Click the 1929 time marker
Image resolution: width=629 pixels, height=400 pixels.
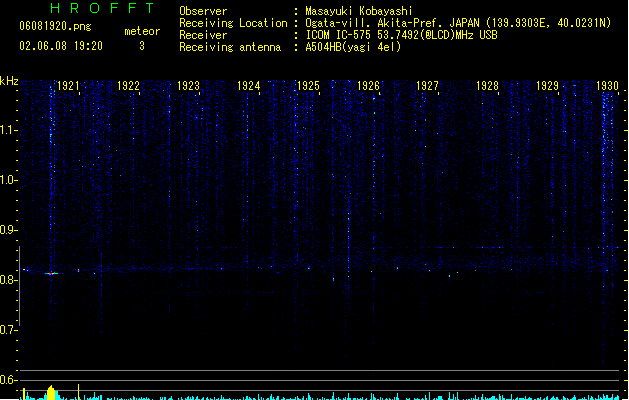[x=548, y=86]
